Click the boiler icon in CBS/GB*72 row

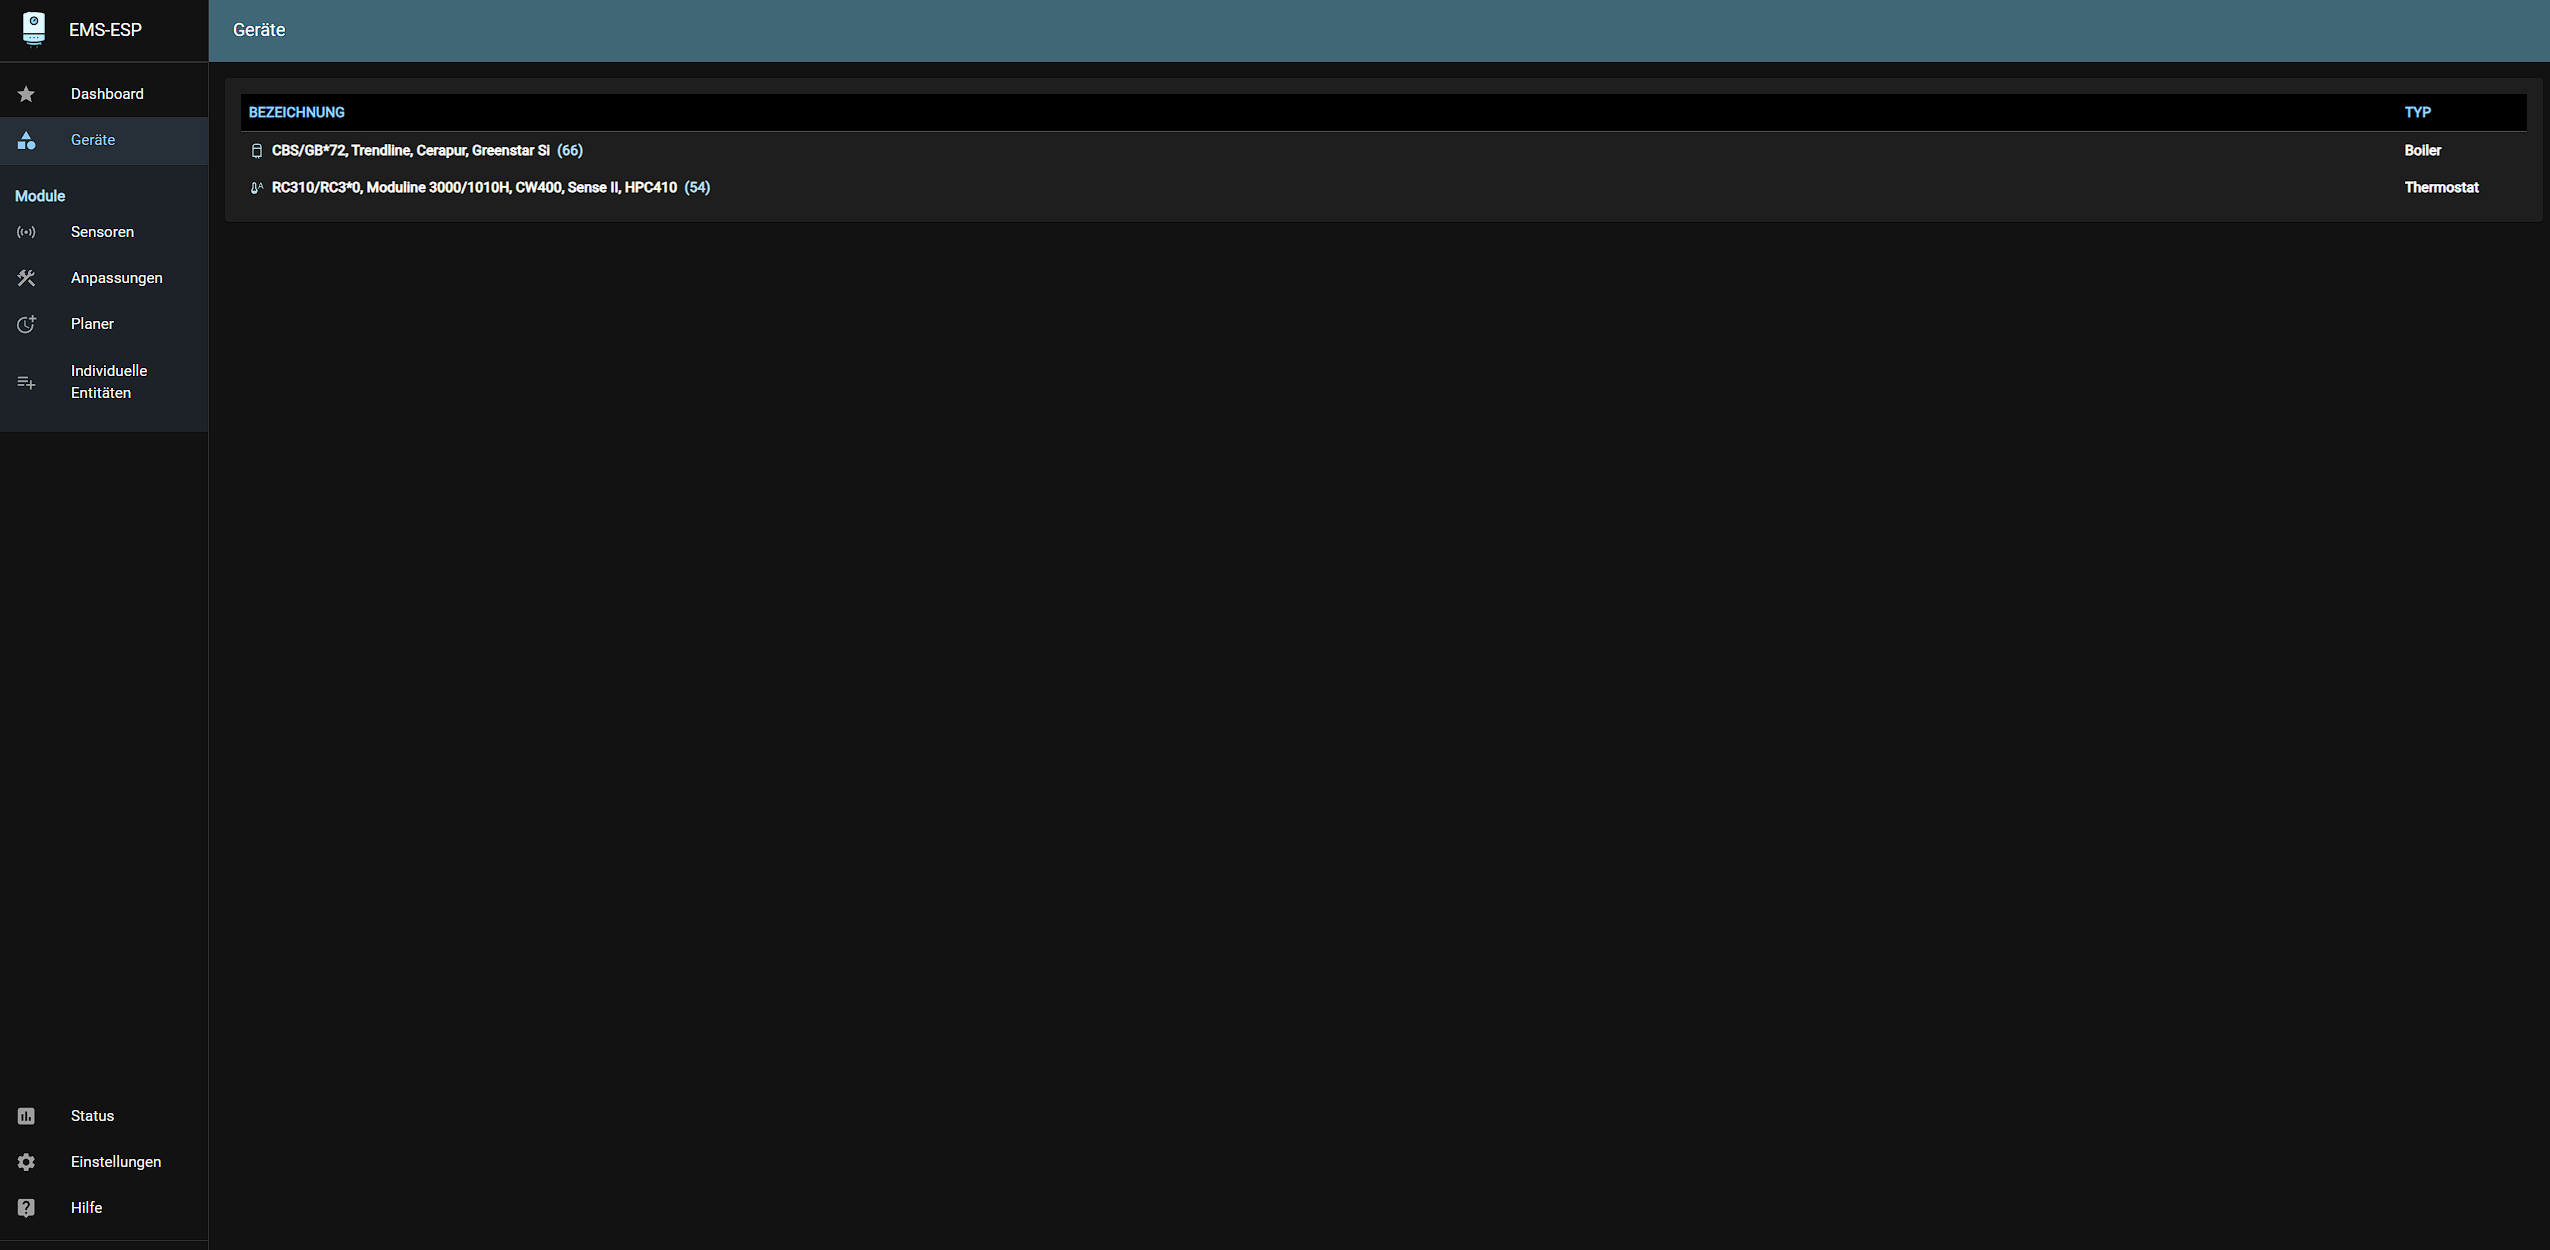[257, 151]
